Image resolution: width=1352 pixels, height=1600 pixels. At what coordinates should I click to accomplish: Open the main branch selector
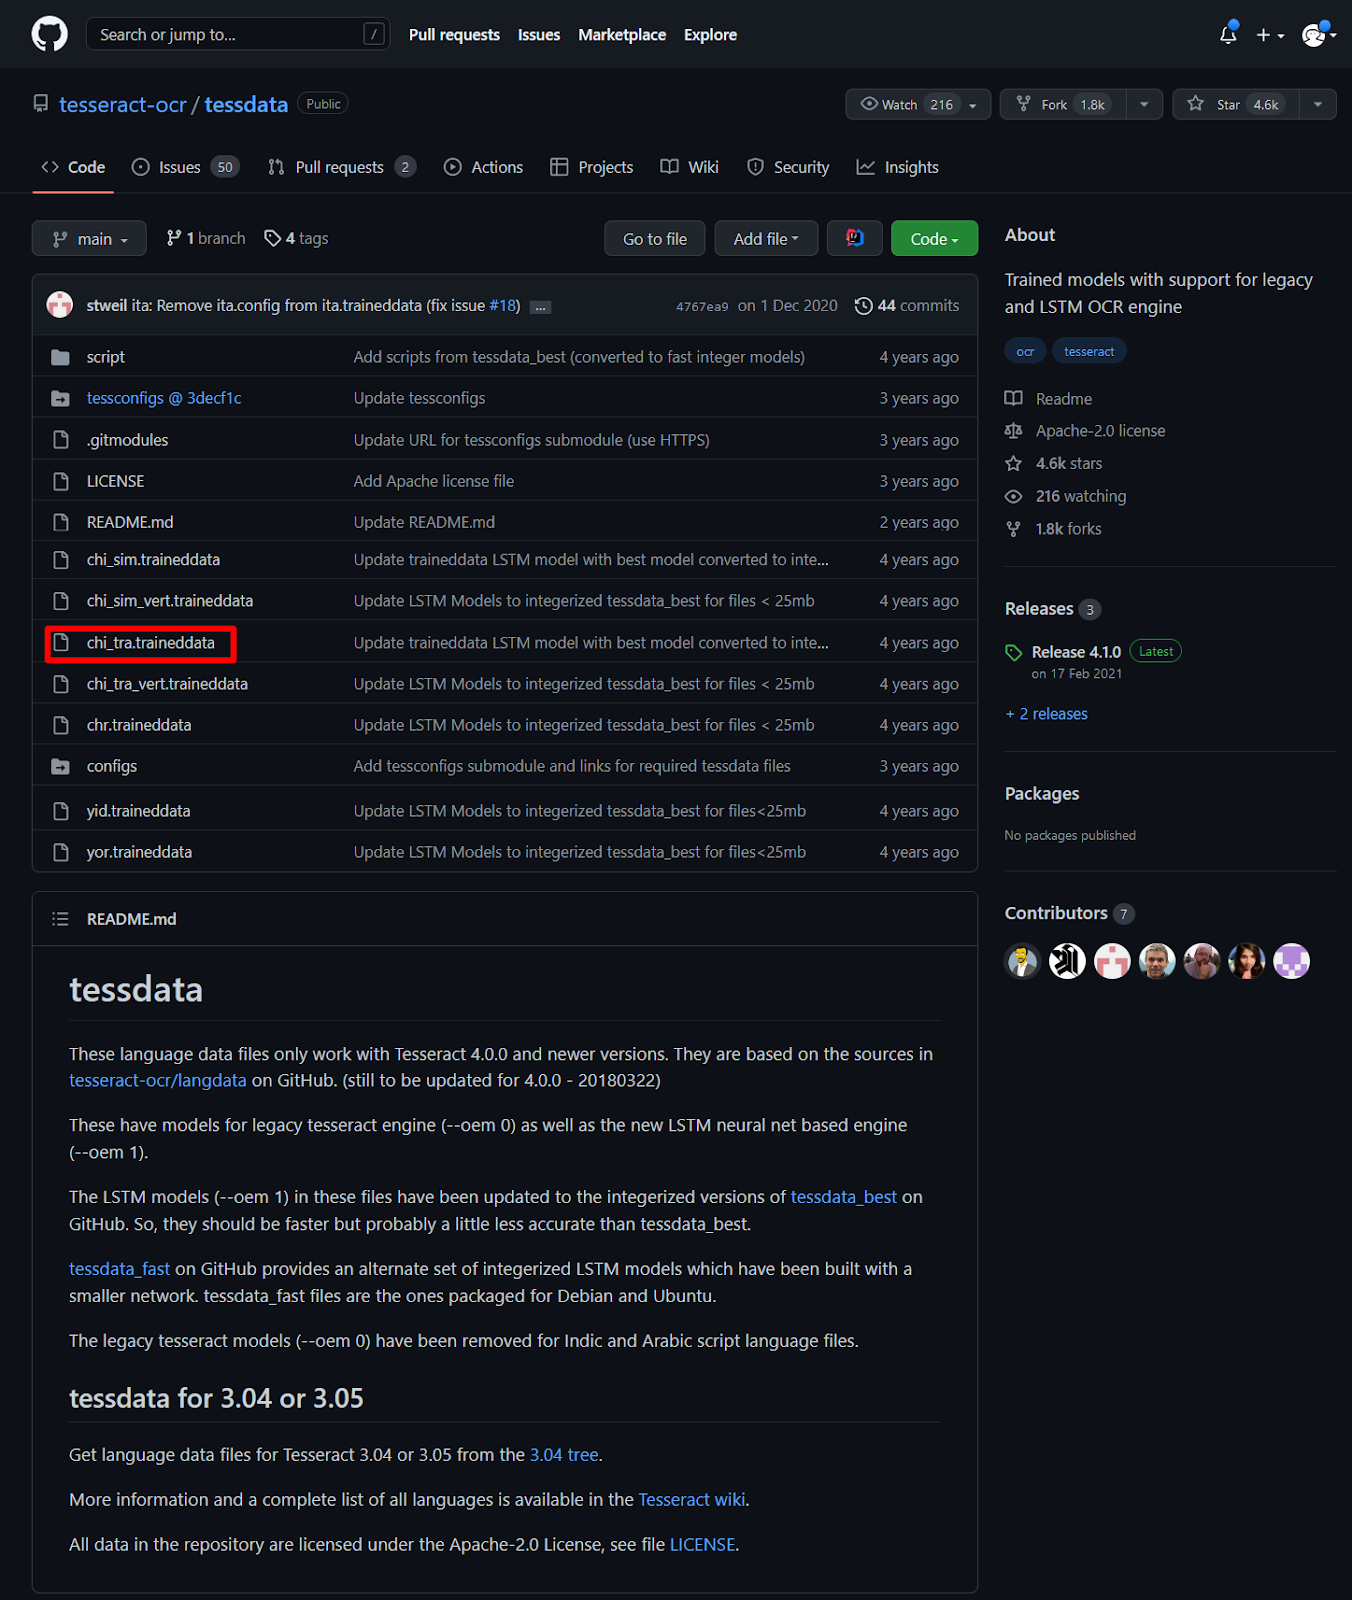[x=89, y=238]
